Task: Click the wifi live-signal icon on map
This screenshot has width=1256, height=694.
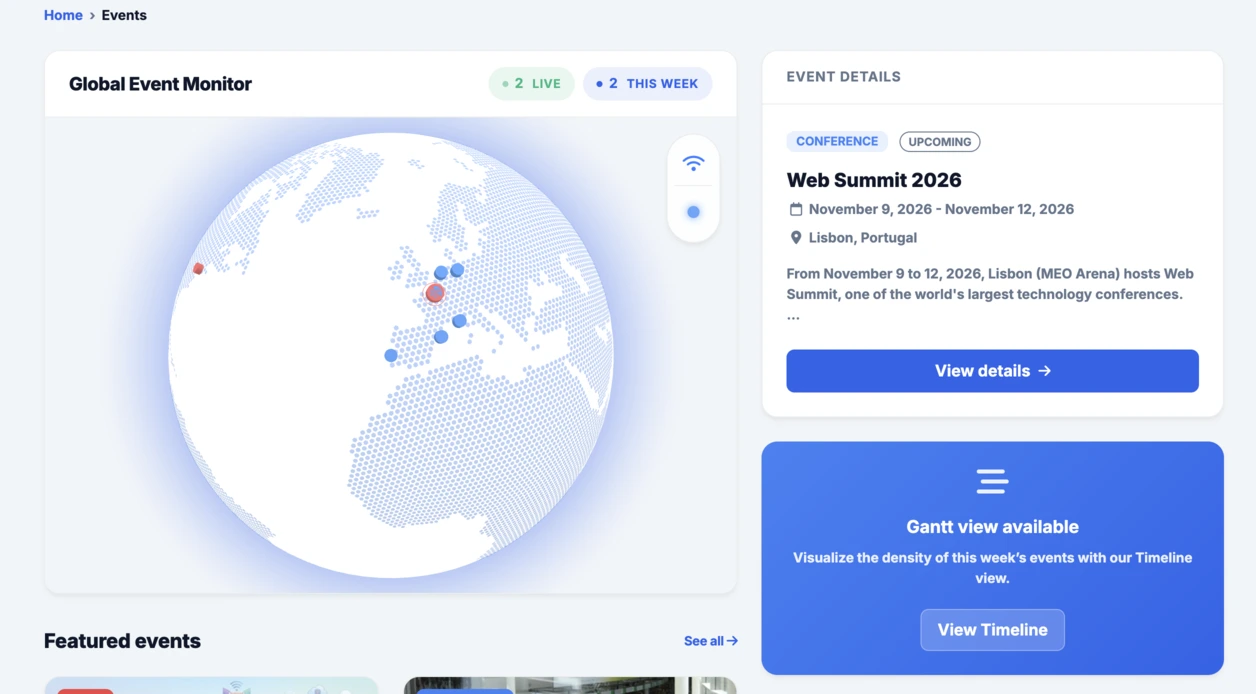Action: point(693,163)
